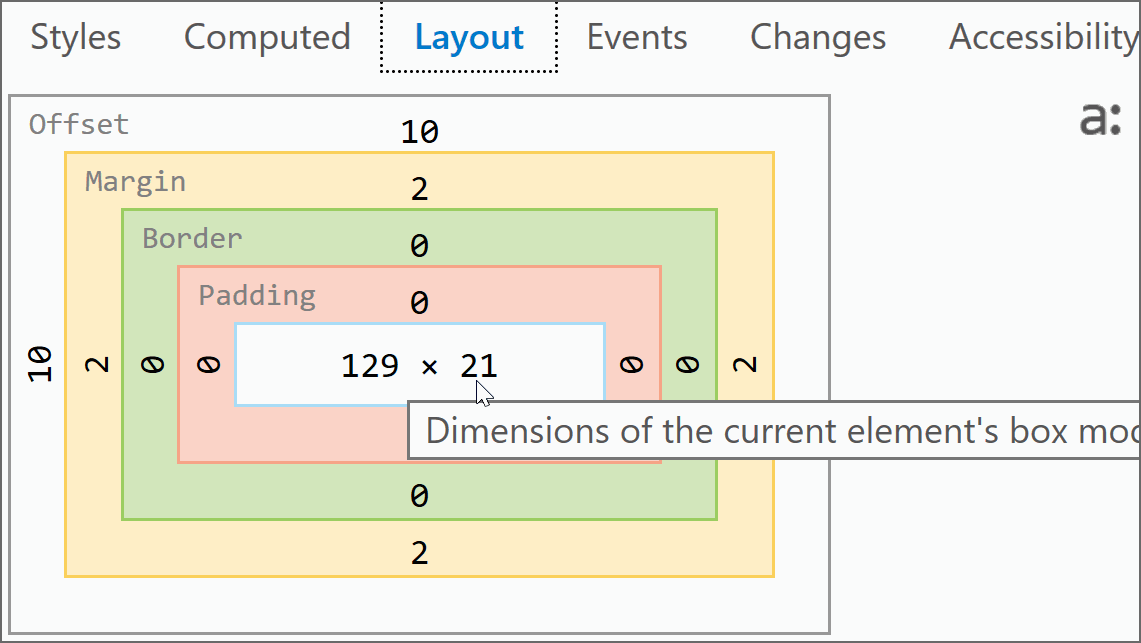The height and width of the screenshot is (643, 1141).
Task: Edit the bottom border value 0
Action: (x=420, y=496)
